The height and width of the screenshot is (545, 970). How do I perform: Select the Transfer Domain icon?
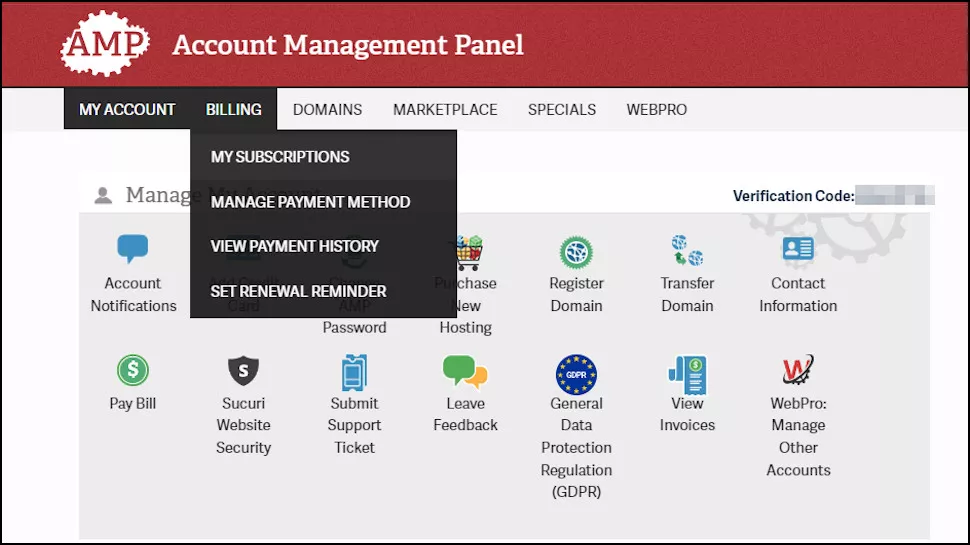(x=687, y=250)
